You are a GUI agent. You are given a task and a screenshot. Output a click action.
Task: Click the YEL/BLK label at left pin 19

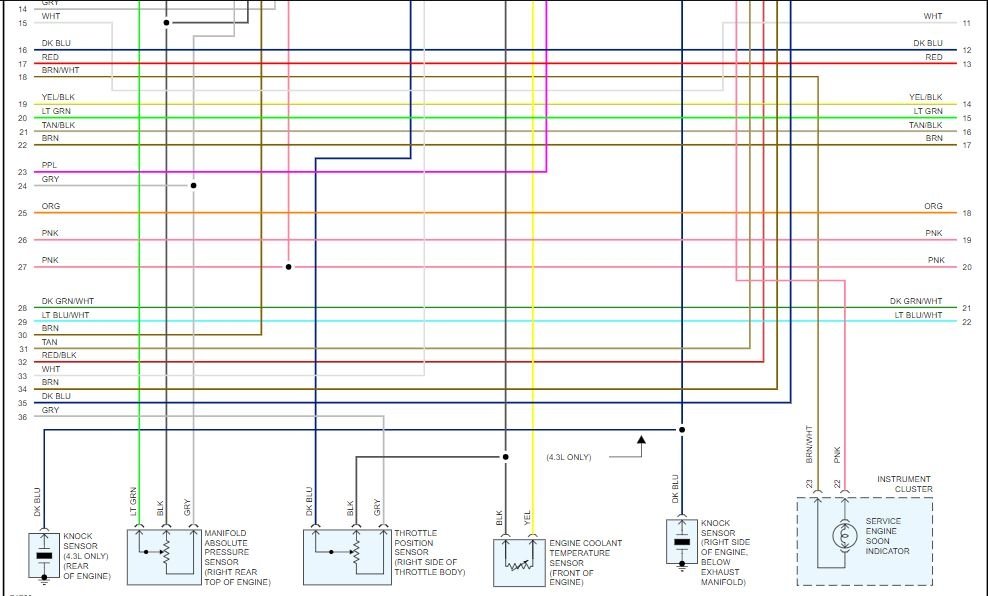click(58, 97)
